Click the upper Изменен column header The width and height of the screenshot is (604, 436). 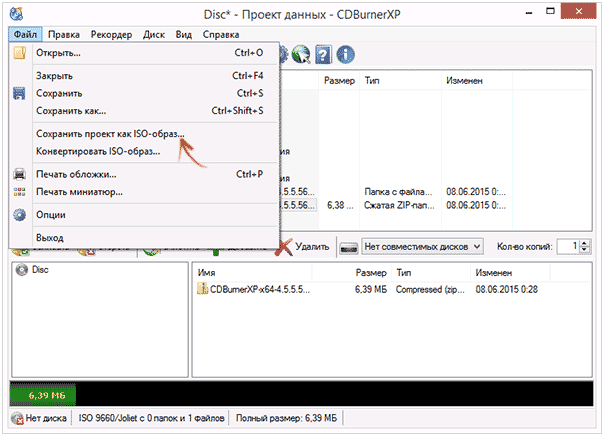(x=477, y=80)
